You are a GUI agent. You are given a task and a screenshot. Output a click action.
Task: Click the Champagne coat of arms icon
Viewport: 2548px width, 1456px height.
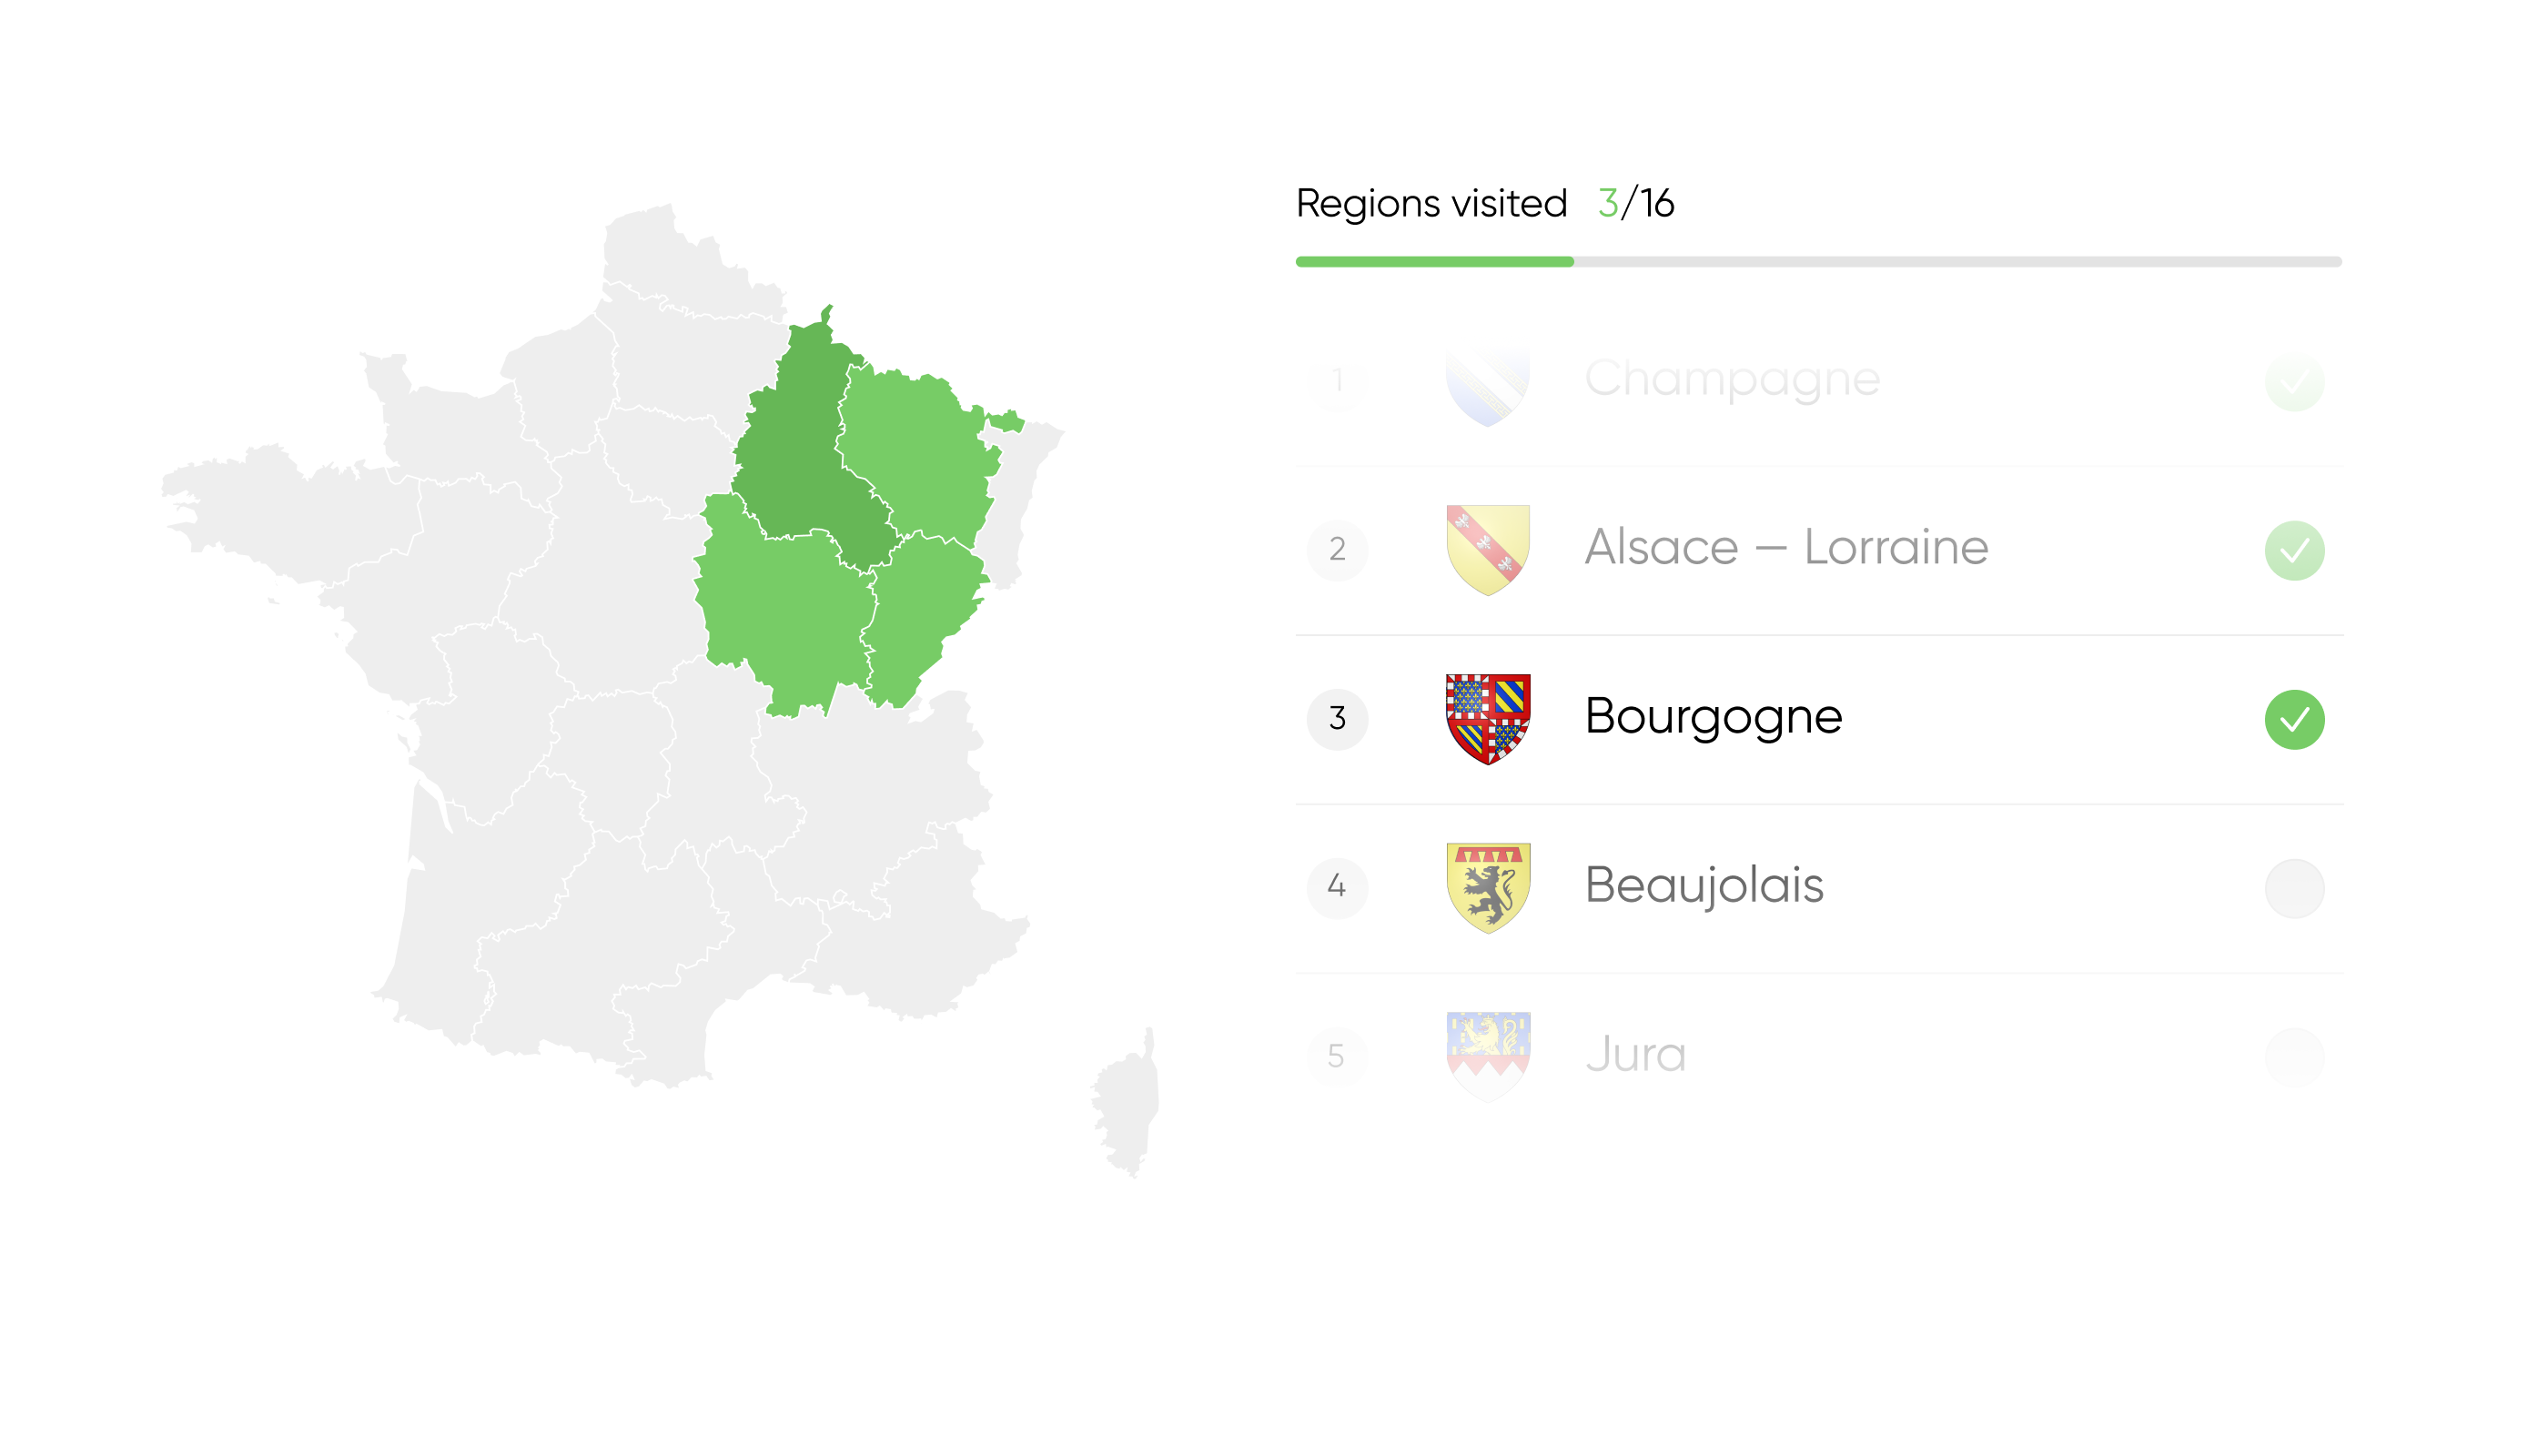[1488, 383]
